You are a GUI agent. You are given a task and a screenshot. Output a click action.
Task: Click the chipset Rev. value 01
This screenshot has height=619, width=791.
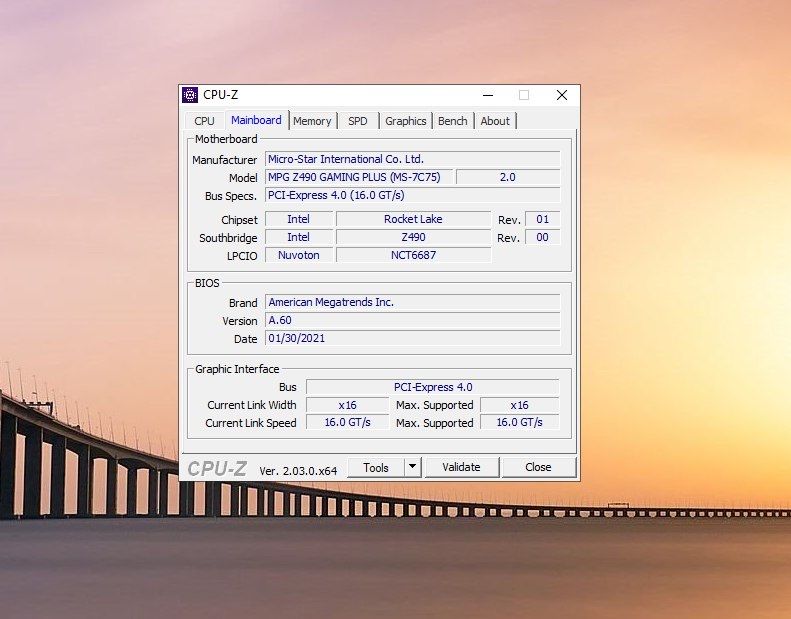coord(542,219)
